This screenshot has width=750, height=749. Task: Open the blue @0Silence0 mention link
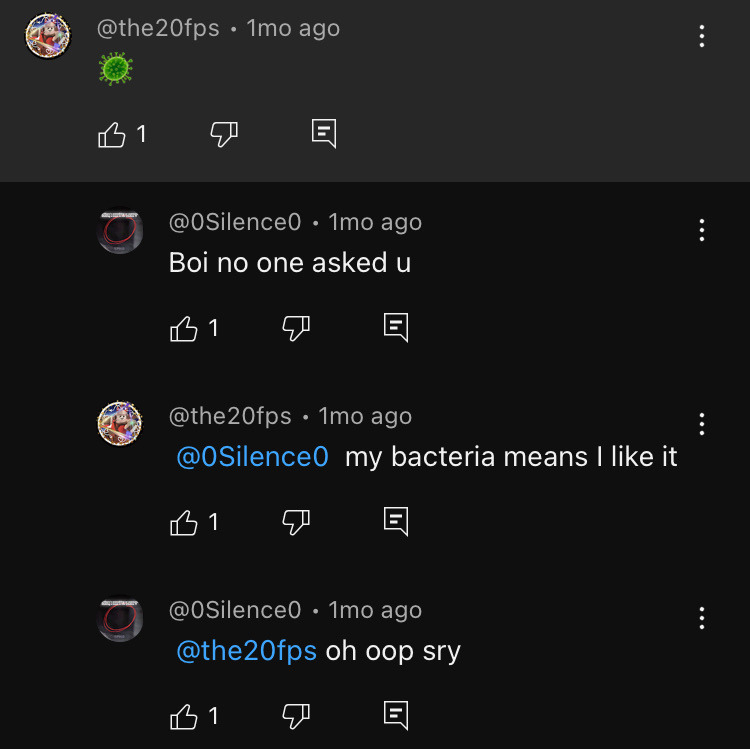(x=252, y=457)
